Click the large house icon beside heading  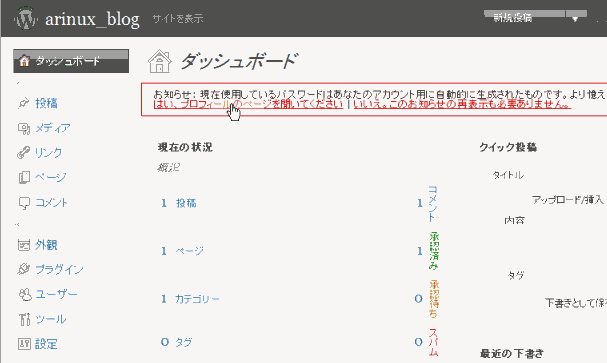[x=159, y=61]
